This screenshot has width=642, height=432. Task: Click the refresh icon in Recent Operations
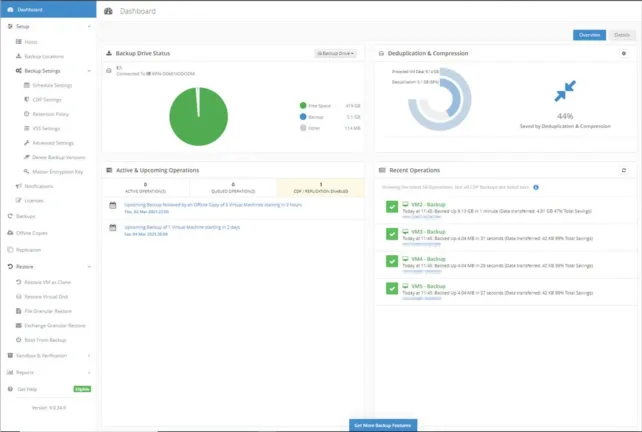623,171
